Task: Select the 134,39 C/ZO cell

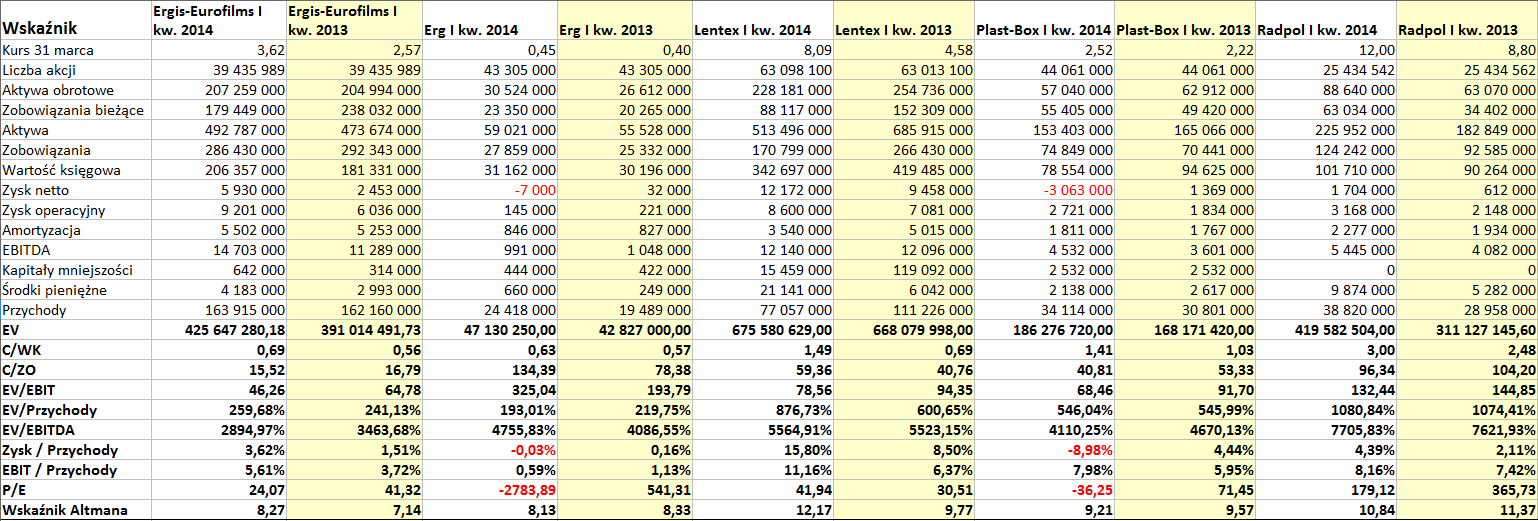Action: pos(488,370)
